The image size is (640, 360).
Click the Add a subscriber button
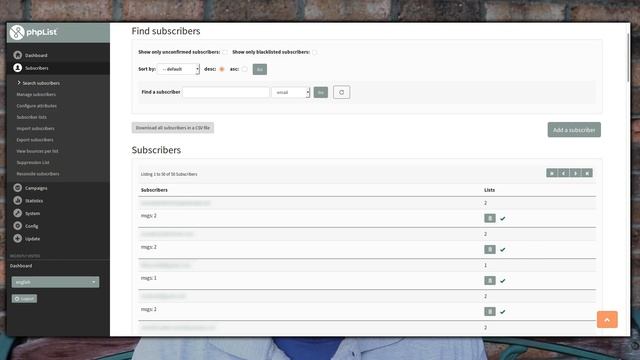(574, 130)
